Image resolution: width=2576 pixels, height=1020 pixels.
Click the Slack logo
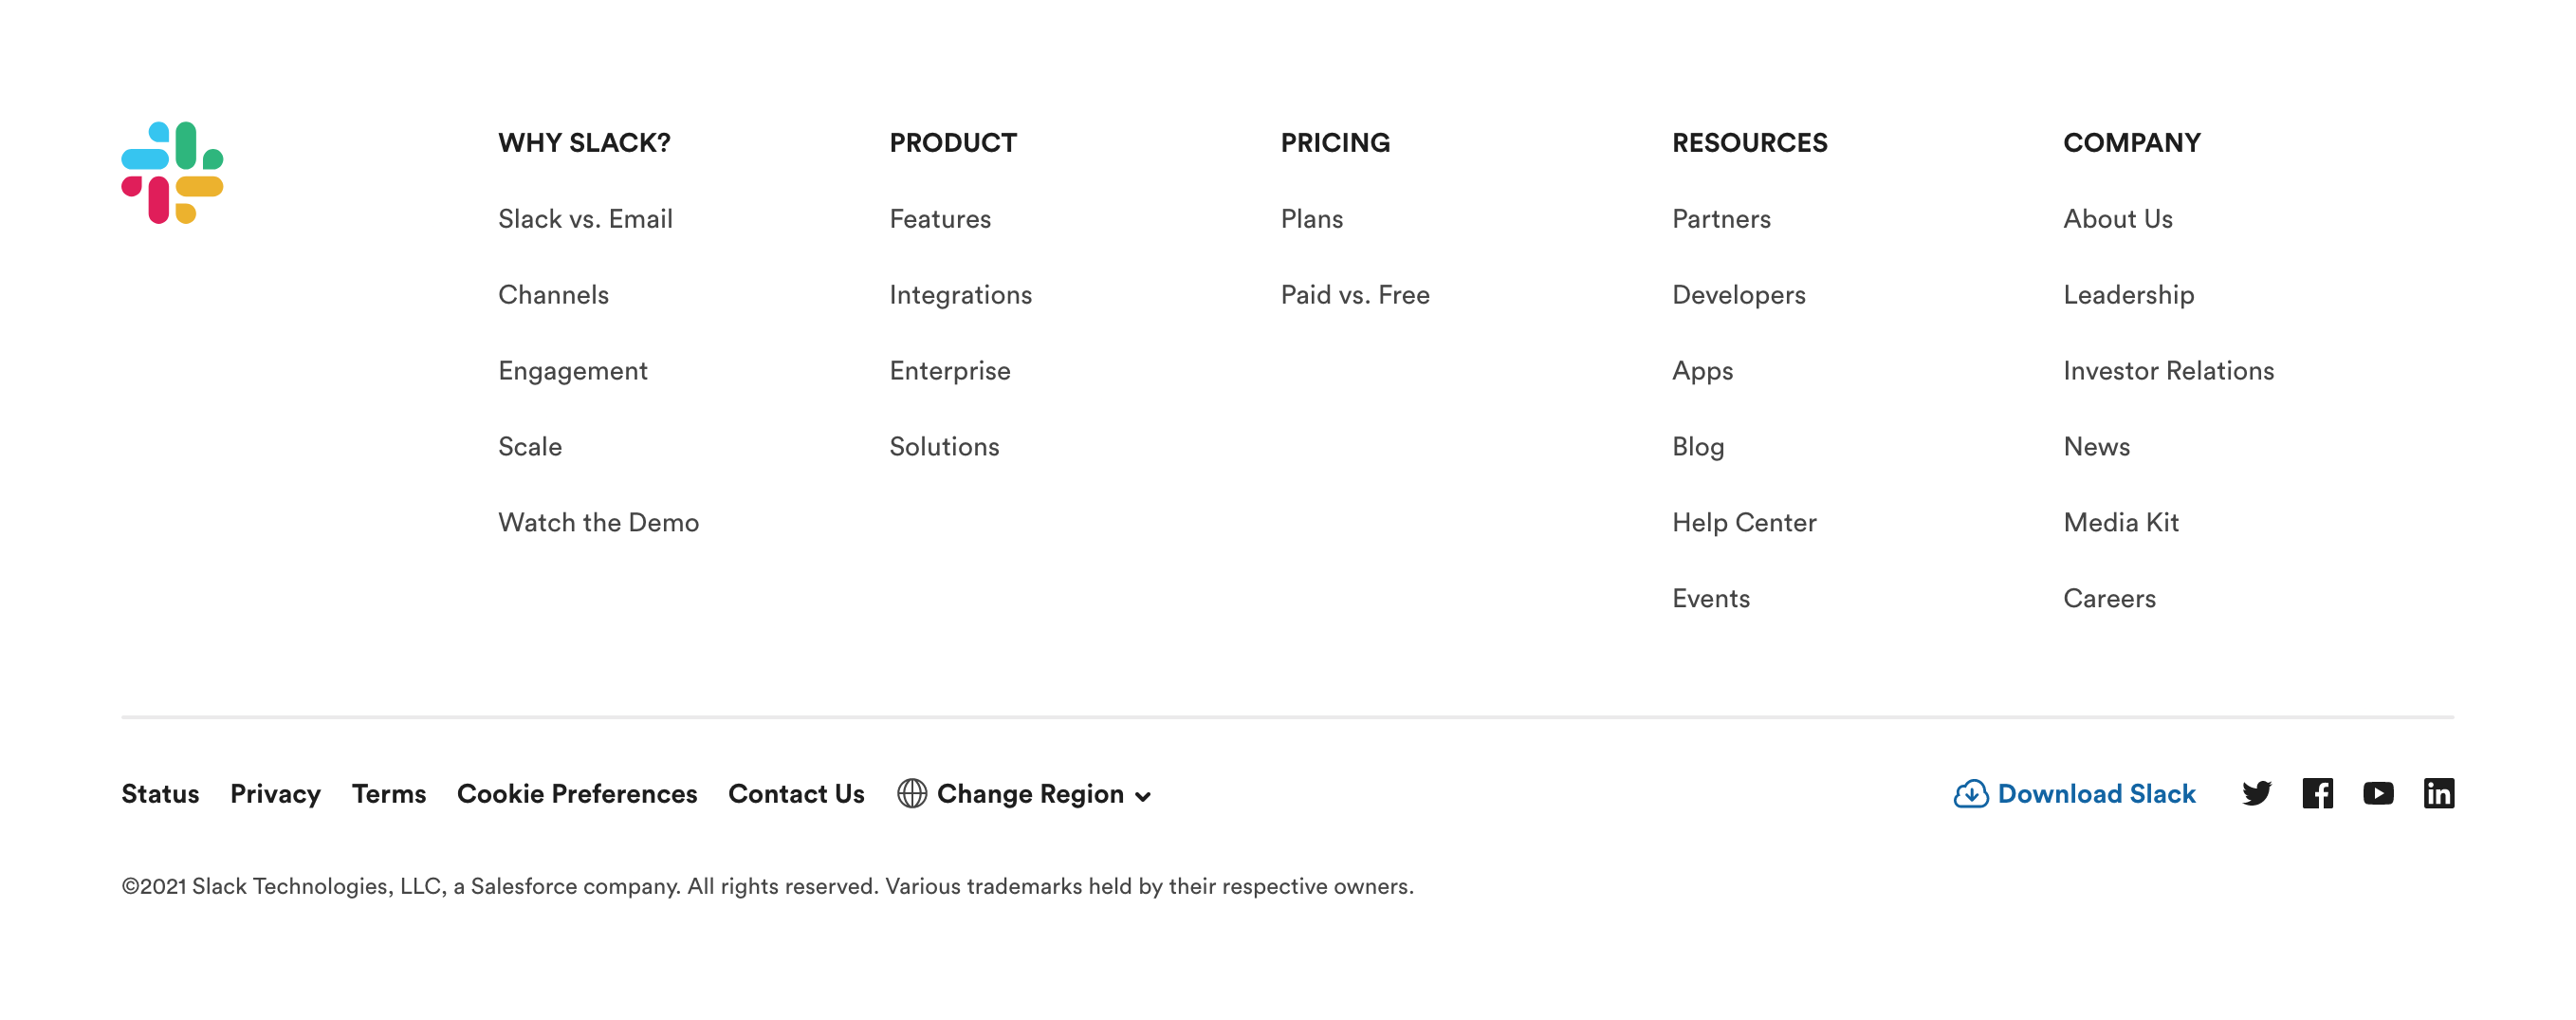[x=172, y=174]
